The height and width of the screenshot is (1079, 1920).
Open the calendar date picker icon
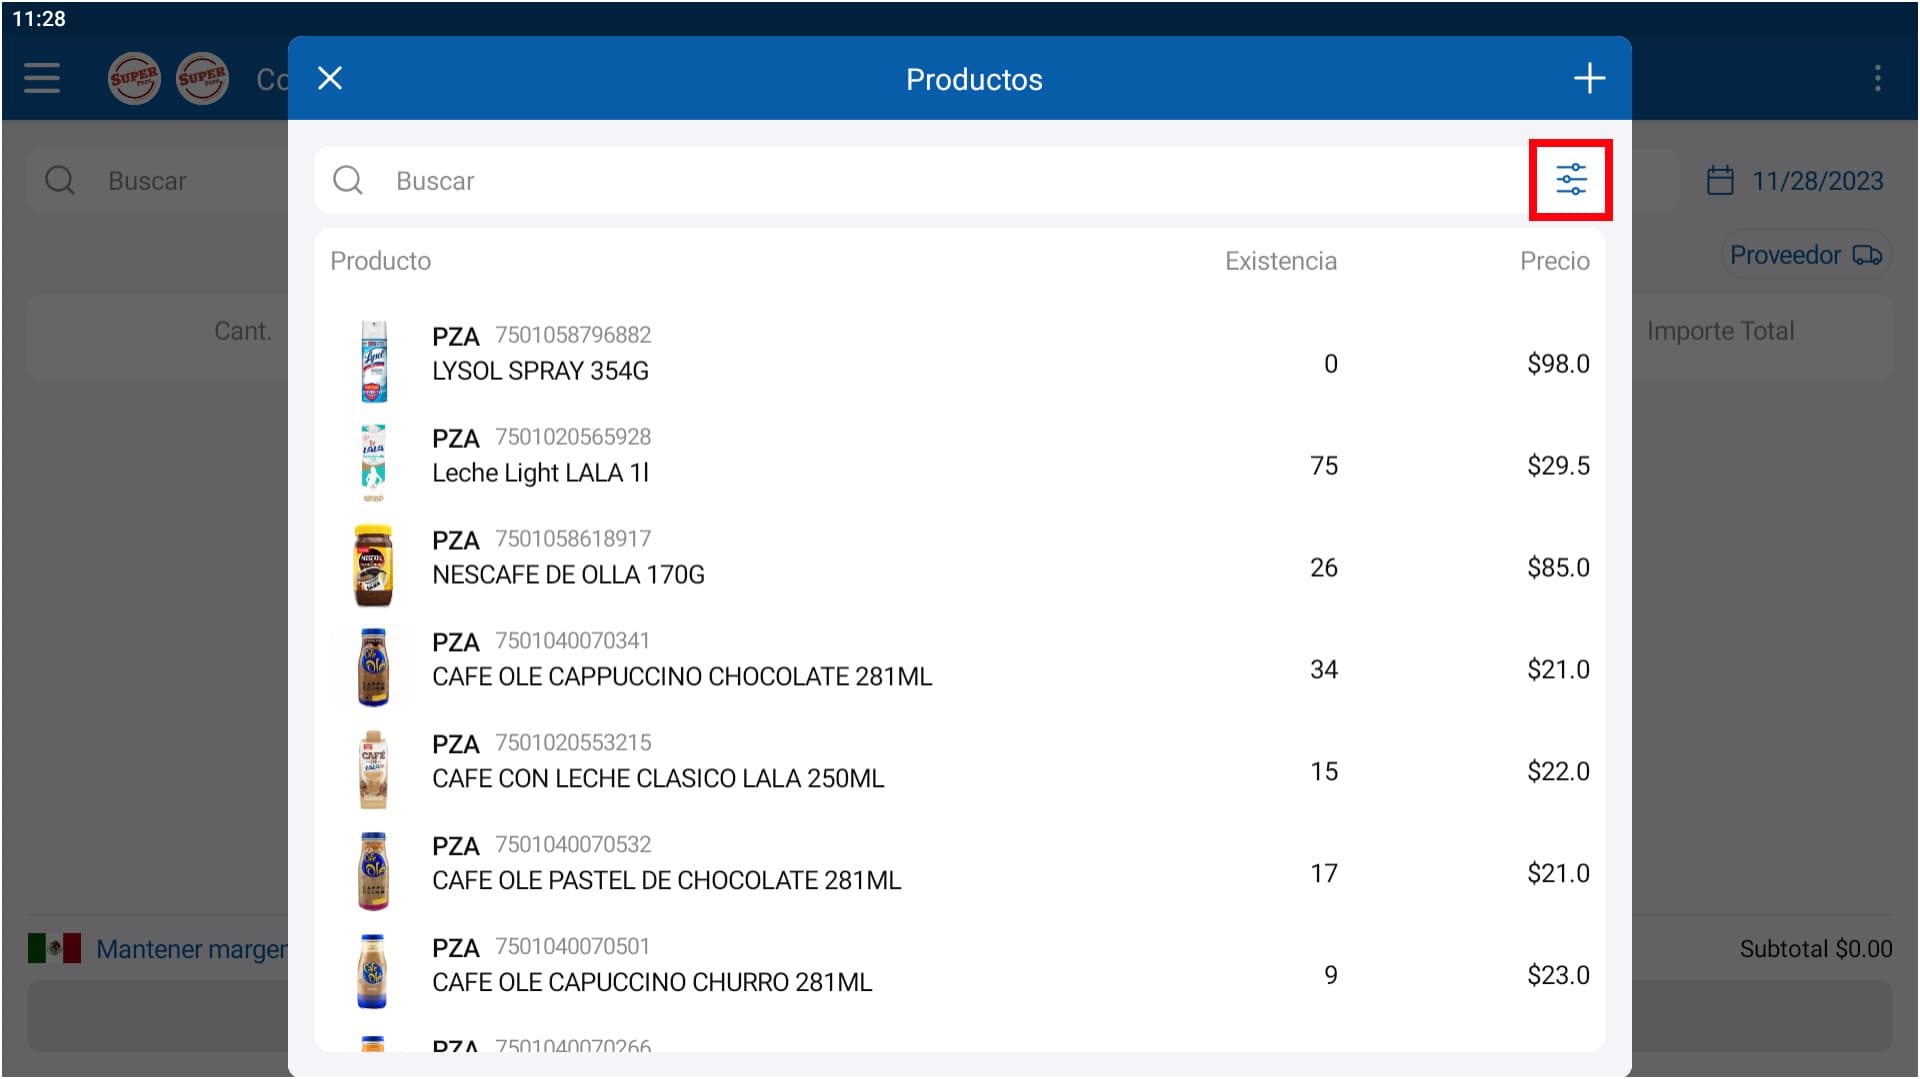point(1719,180)
